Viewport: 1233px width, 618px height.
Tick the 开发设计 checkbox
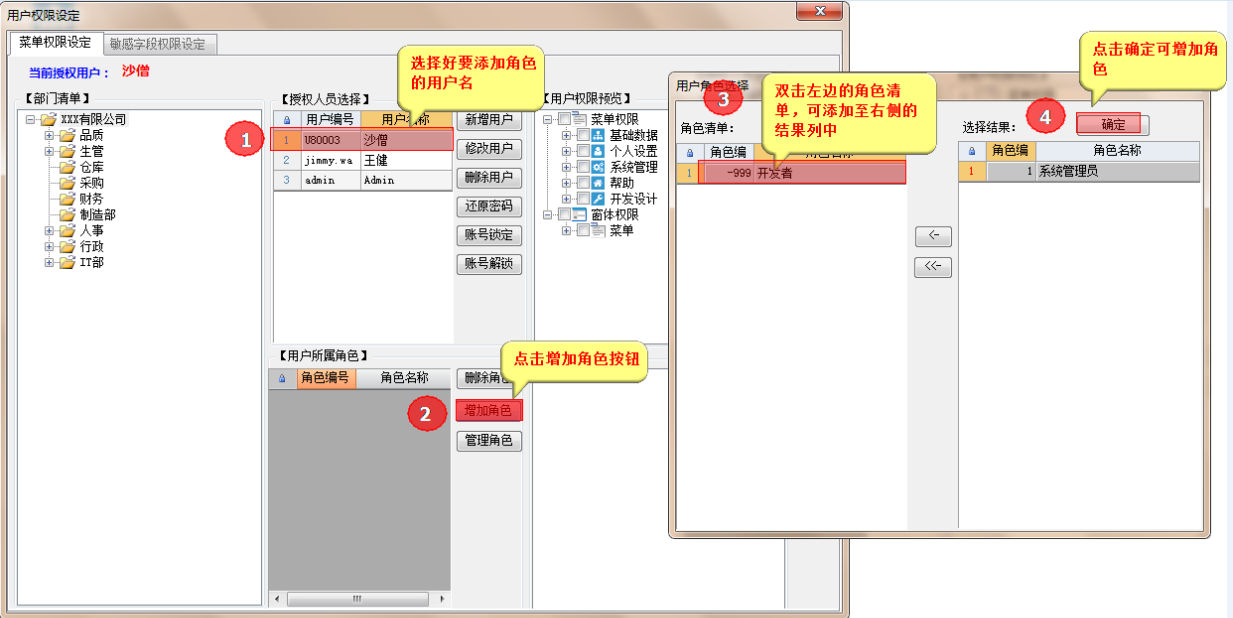coord(584,199)
